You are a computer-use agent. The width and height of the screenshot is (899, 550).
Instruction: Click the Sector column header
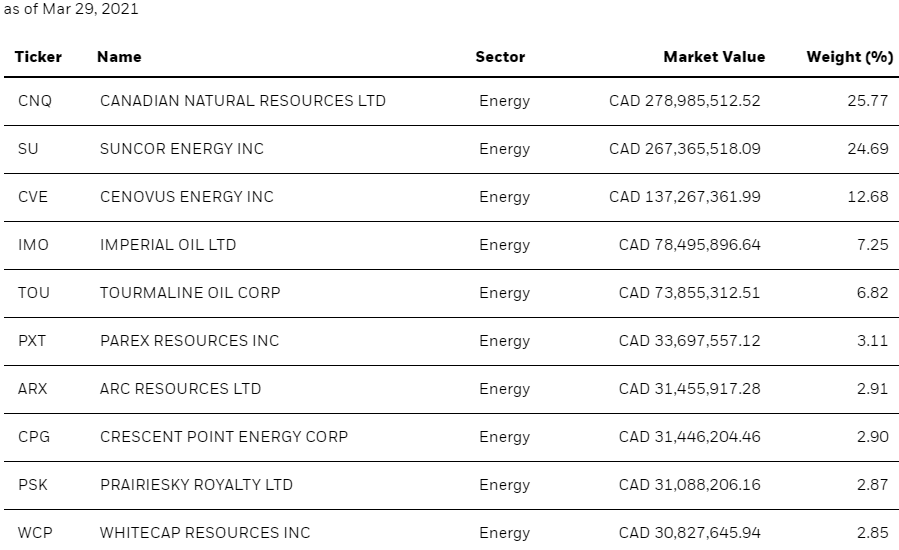pos(500,57)
